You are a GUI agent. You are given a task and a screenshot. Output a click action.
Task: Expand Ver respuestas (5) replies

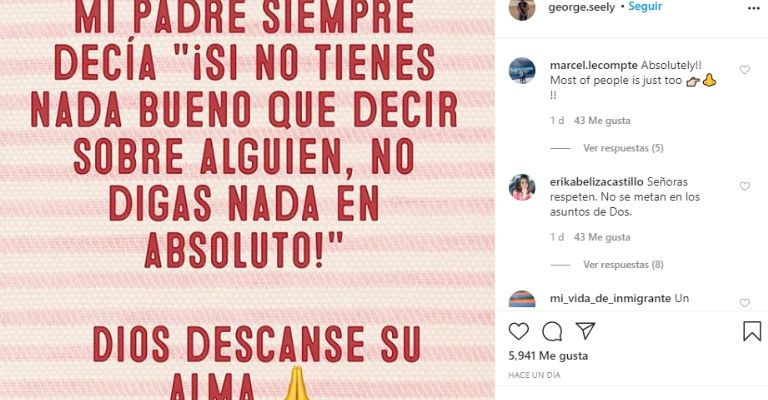[x=623, y=148]
